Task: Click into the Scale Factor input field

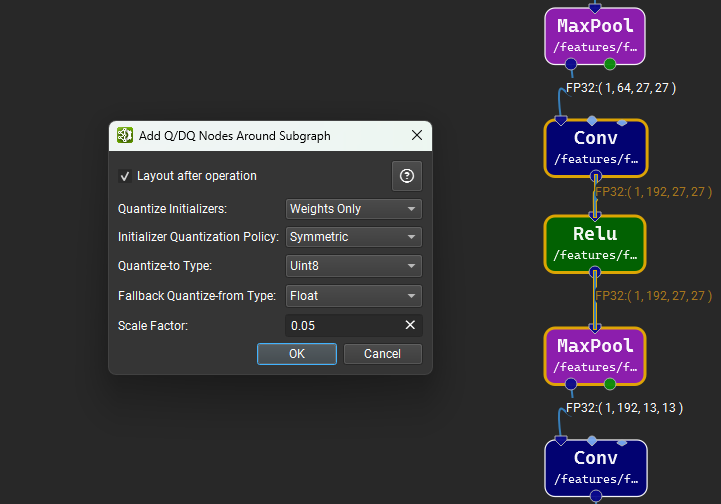Action: [340, 325]
